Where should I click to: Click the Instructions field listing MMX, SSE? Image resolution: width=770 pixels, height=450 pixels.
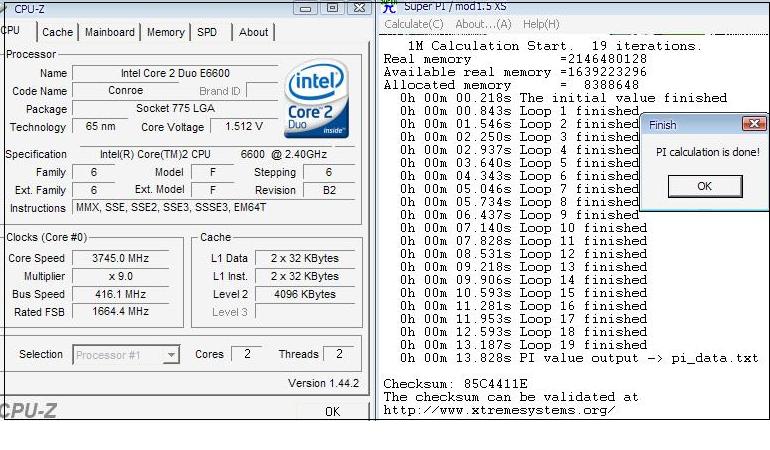pyautogui.click(x=213, y=207)
